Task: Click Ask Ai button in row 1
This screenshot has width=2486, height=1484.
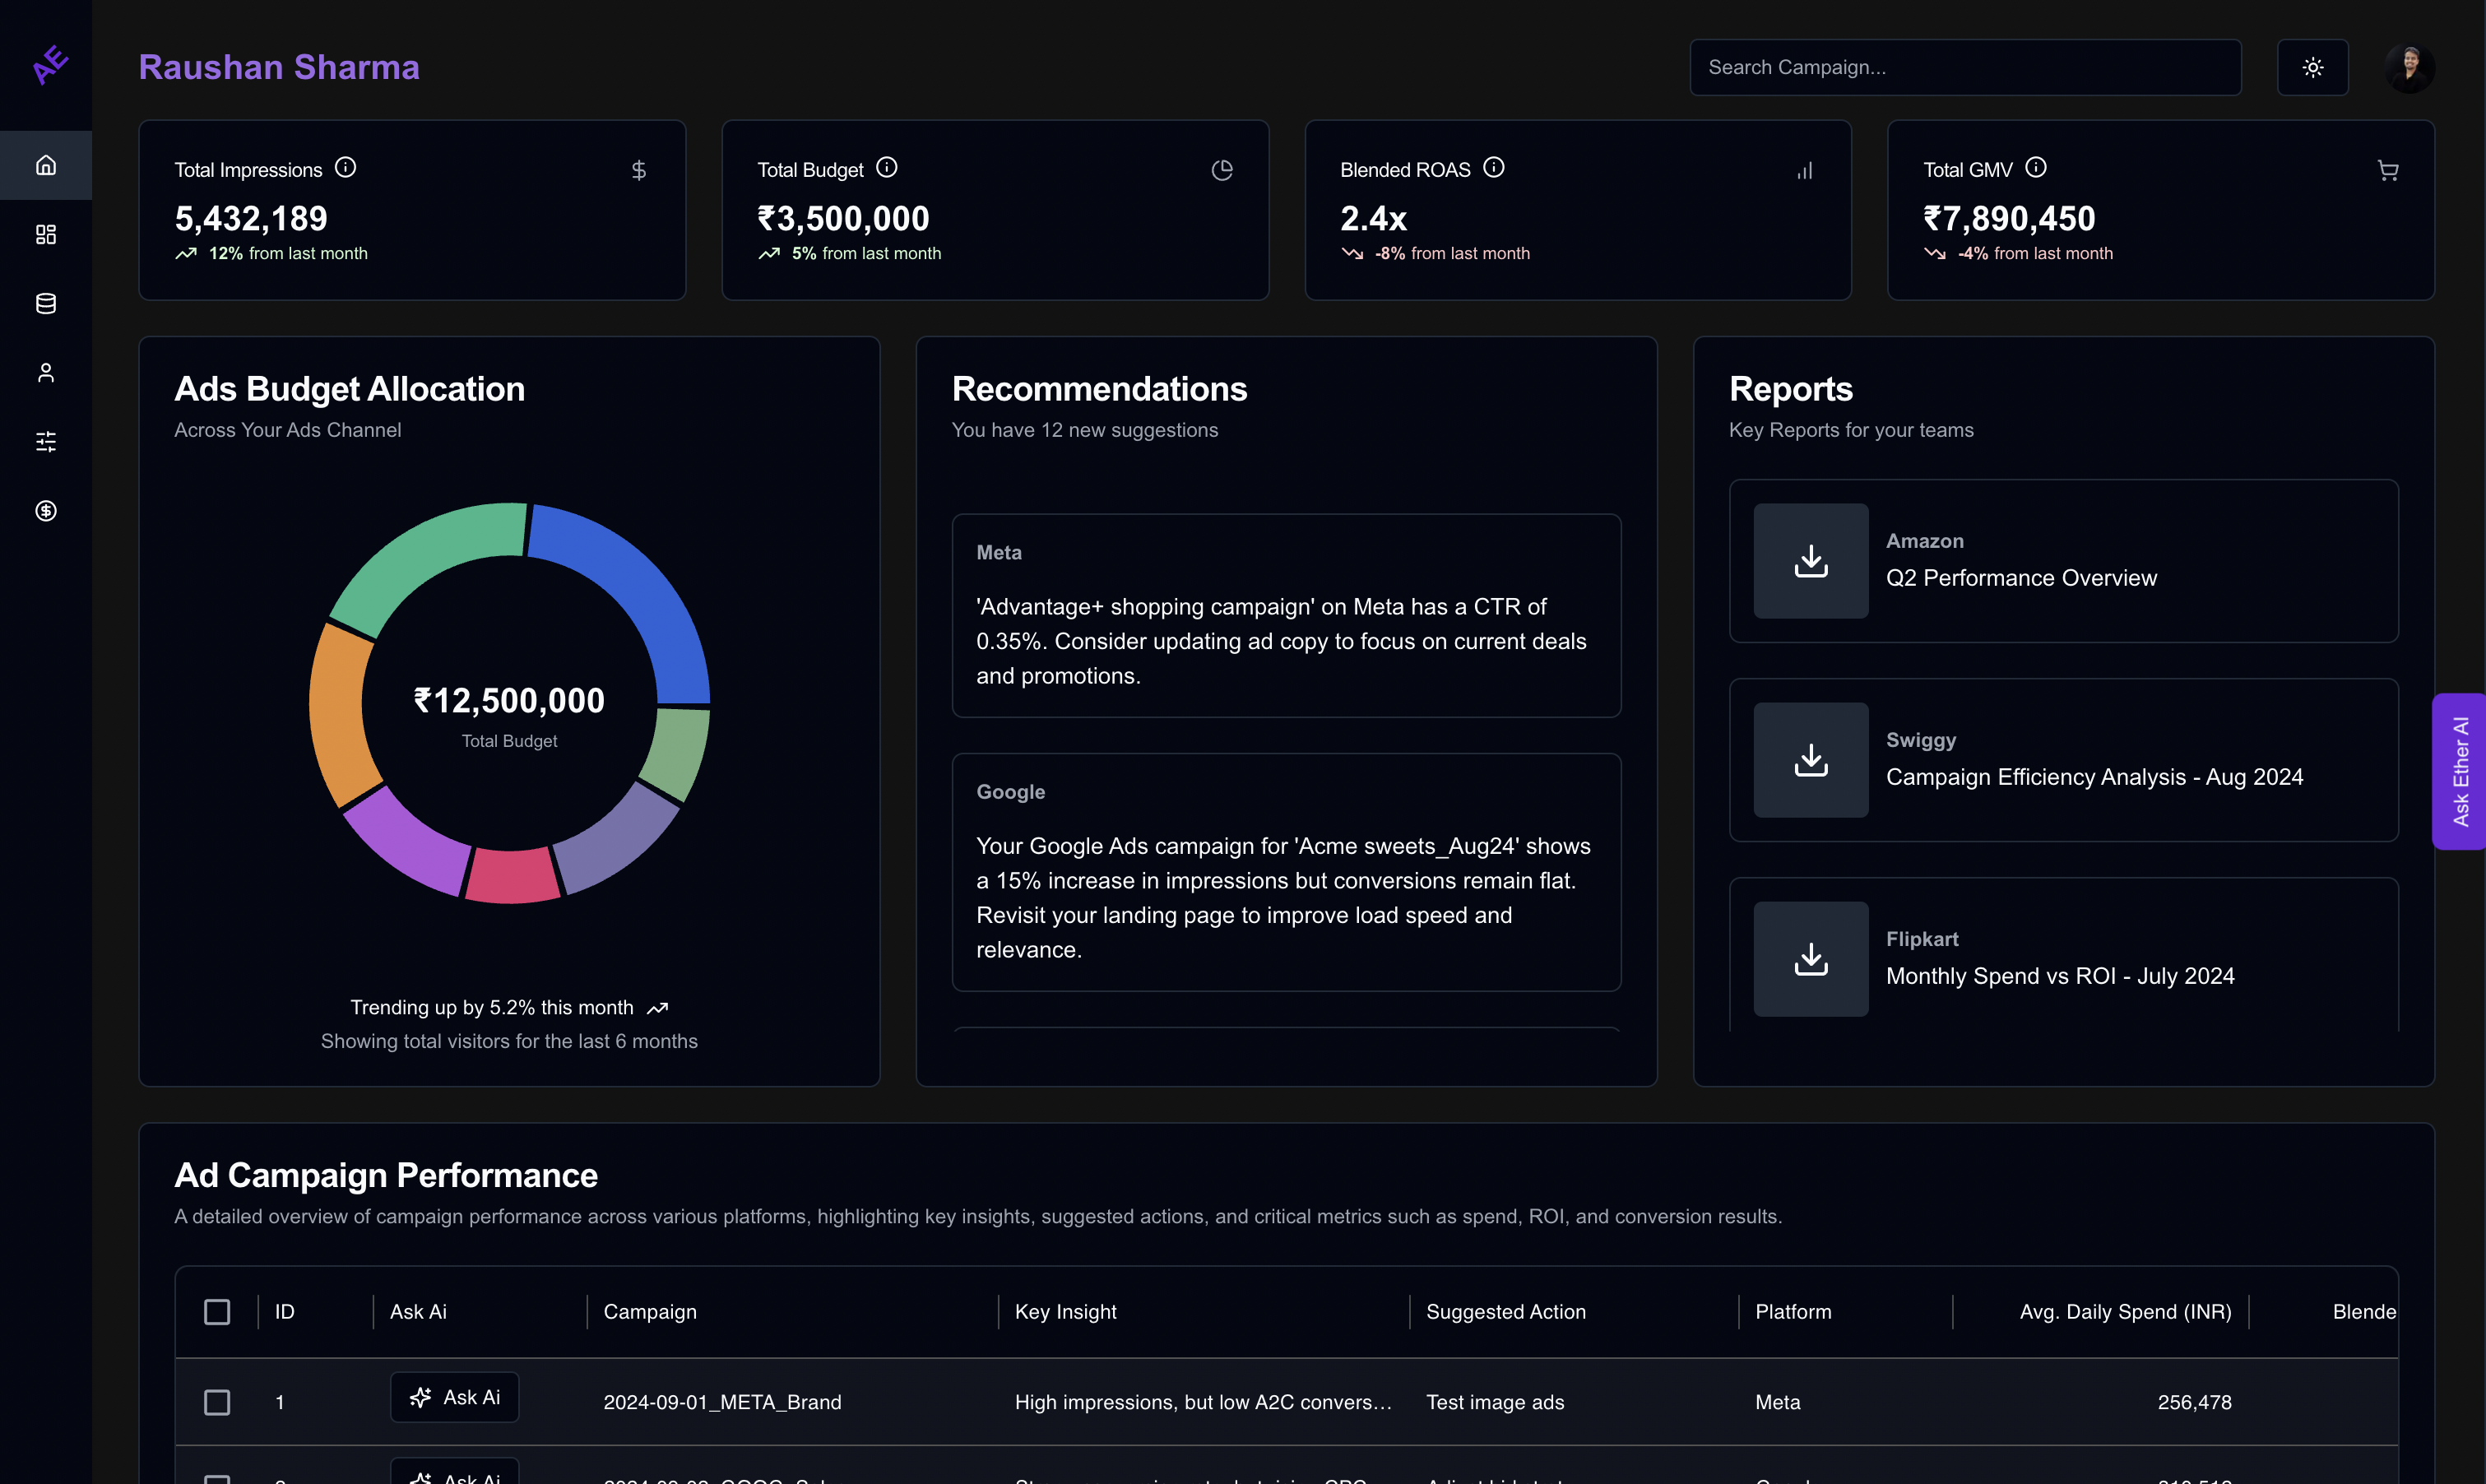Action: [x=455, y=1397]
